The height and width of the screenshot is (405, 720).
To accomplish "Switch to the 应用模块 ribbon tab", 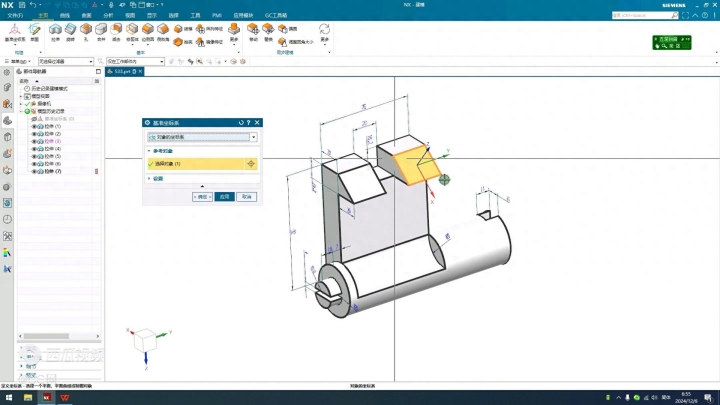I will click(243, 16).
